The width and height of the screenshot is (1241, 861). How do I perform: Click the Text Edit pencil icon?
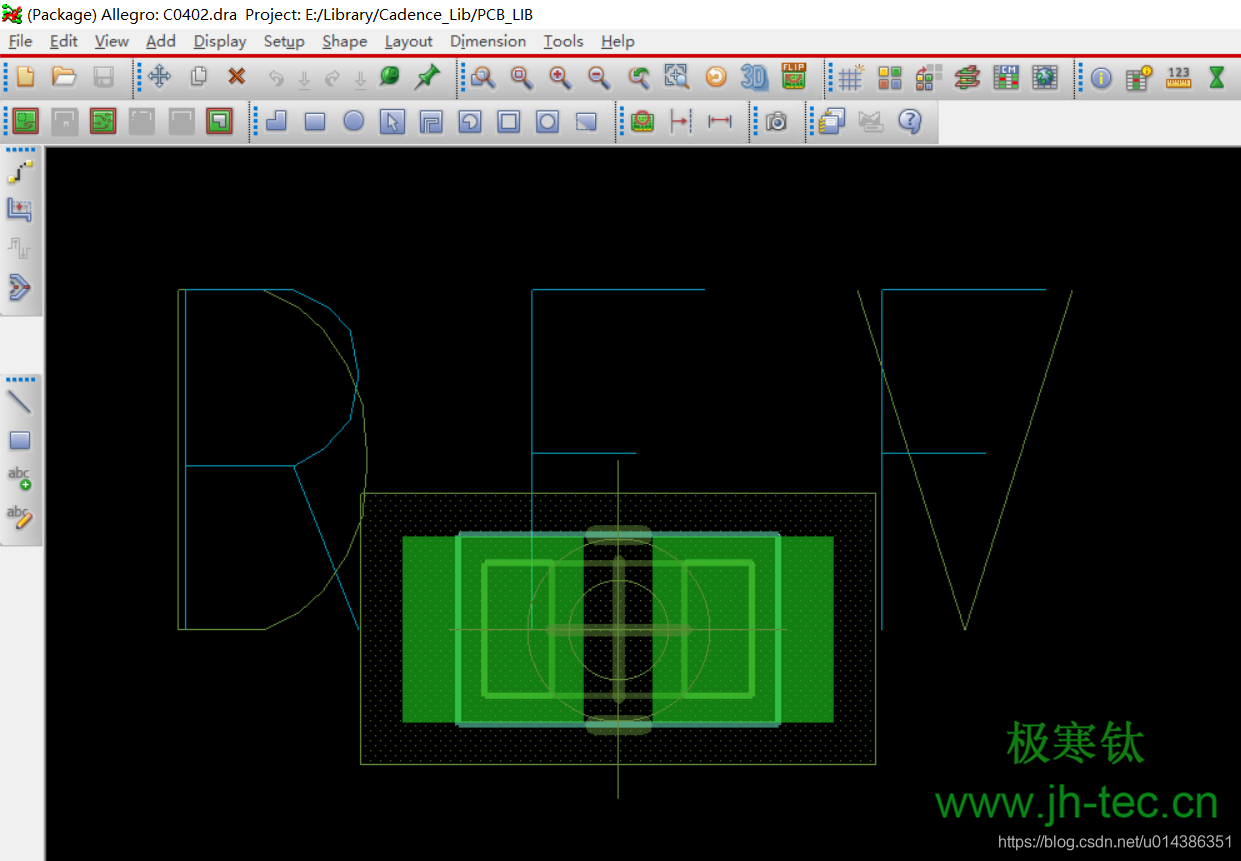click(x=20, y=517)
